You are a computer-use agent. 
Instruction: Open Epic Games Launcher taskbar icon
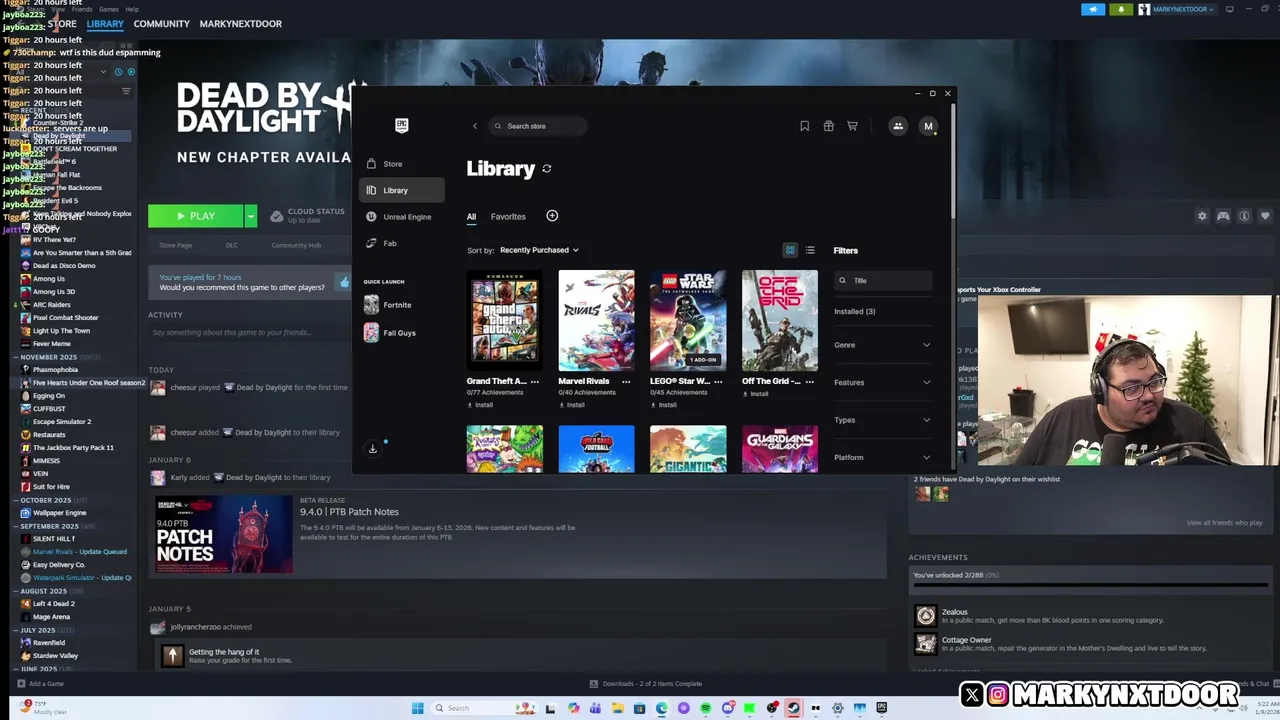pos(881,708)
